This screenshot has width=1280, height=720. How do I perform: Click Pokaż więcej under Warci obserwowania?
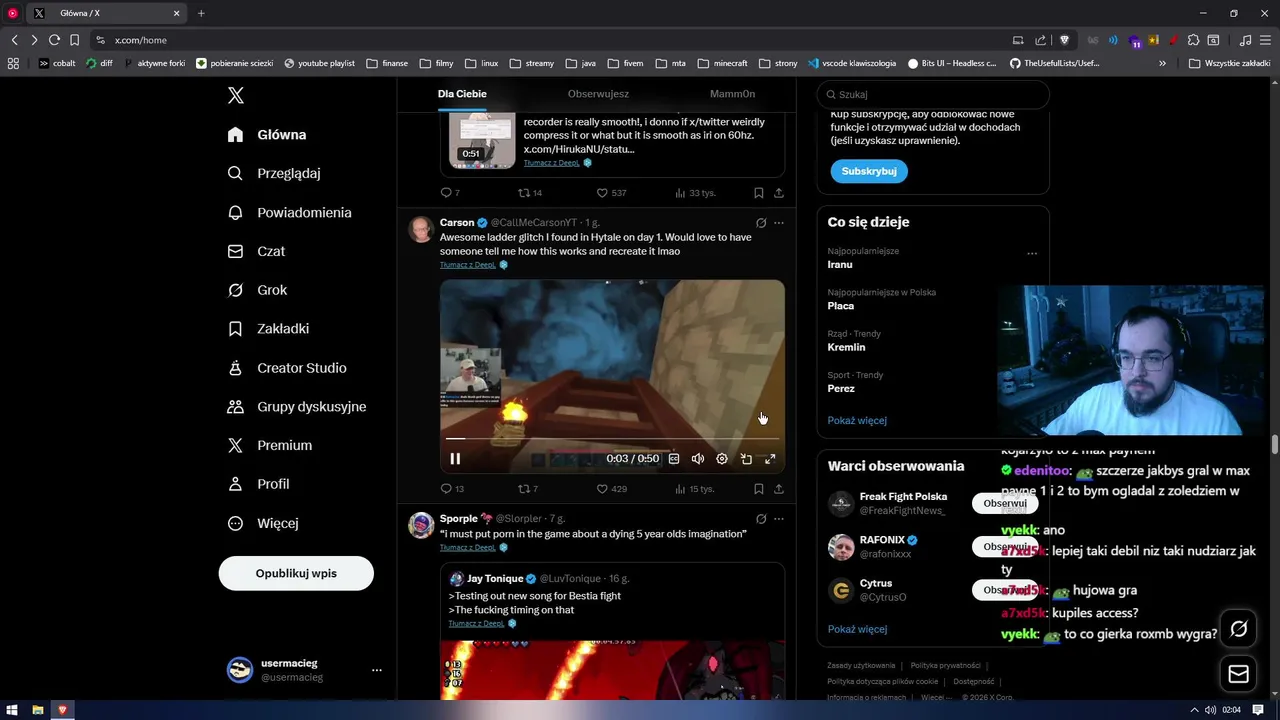857,629
